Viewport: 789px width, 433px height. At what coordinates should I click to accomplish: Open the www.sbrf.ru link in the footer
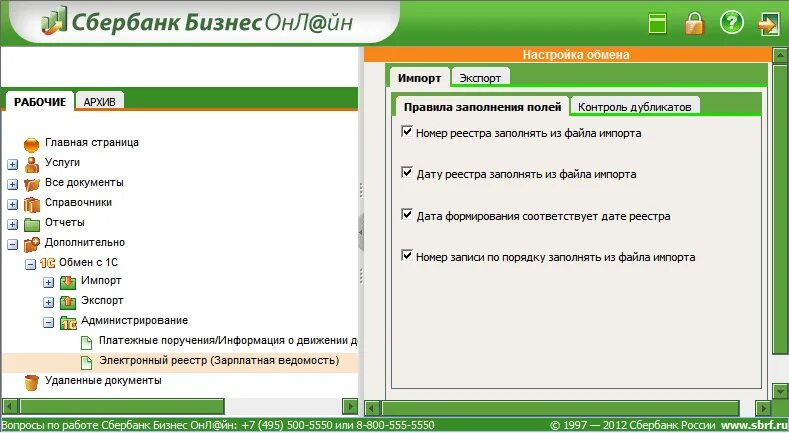pyautogui.click(x=755, y=425)
